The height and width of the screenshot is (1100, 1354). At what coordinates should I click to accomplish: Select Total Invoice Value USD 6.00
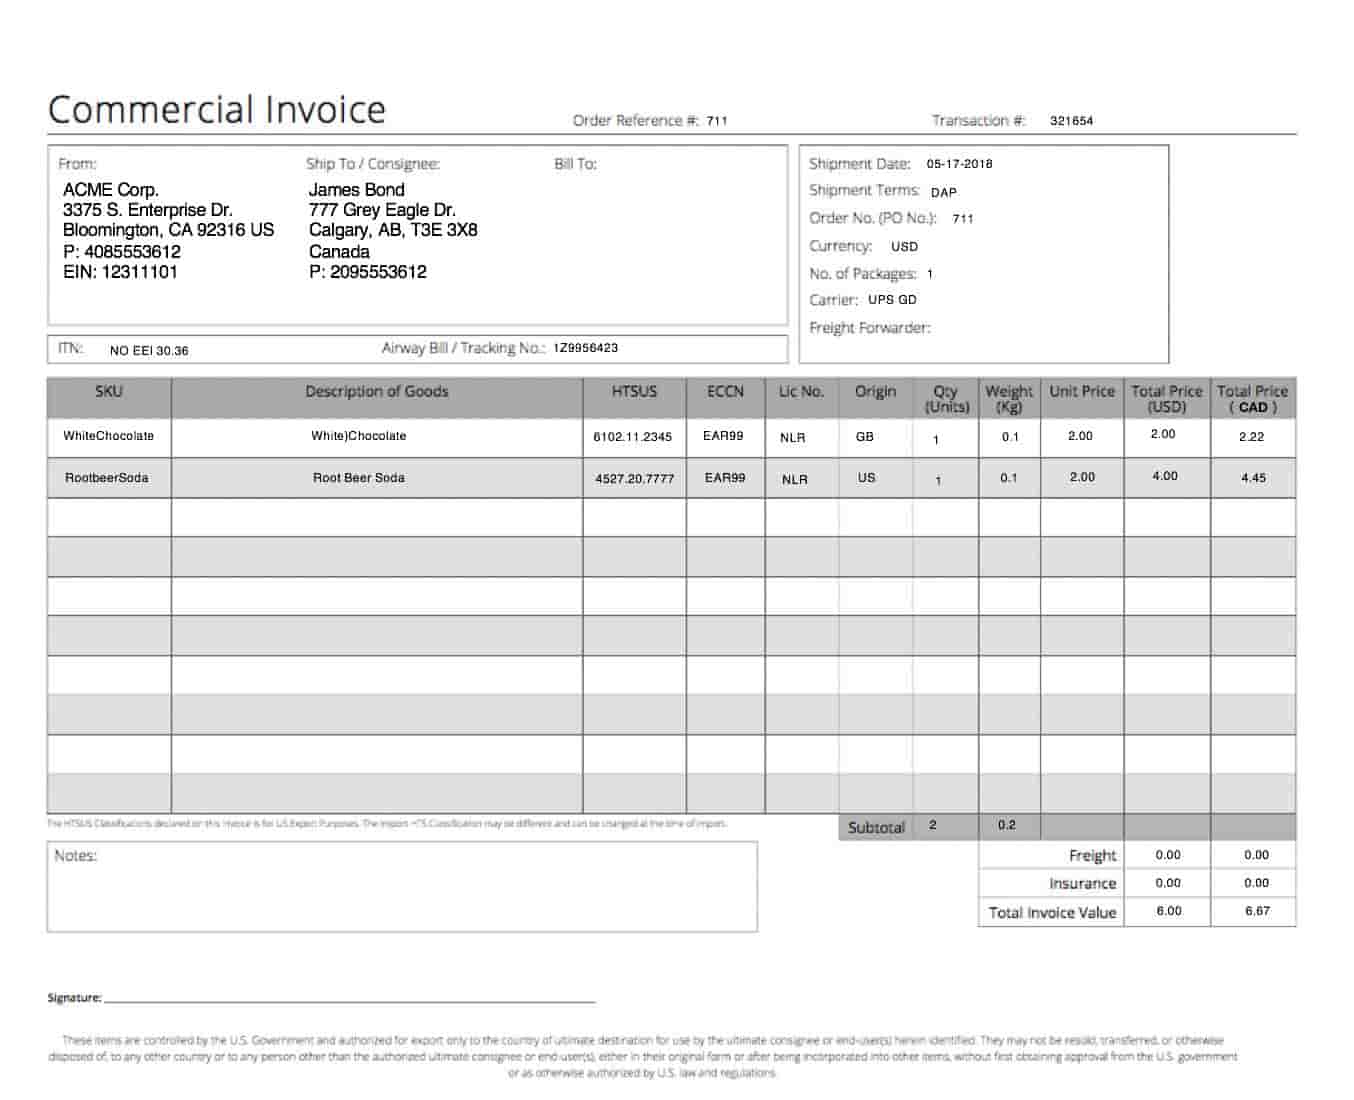tap(1169, 911)
